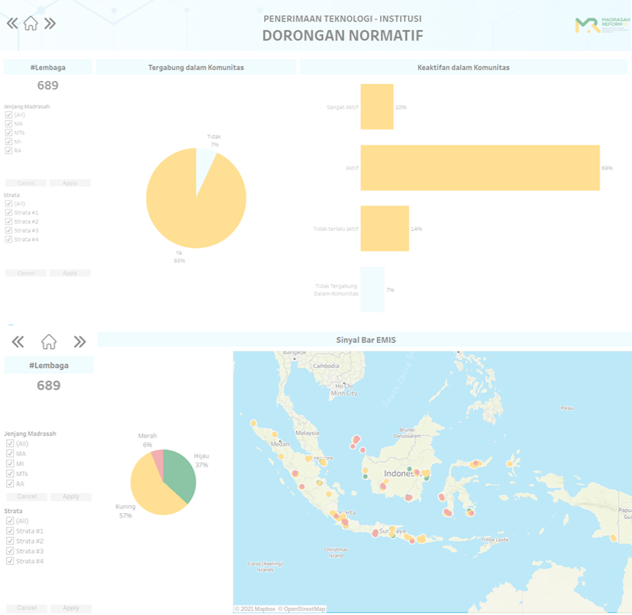Click back chevrons in Sinyal Bar EMIS dashboard
Viewport: 632px width, 615px height.
pyautogui.click(x=18, y=342)
